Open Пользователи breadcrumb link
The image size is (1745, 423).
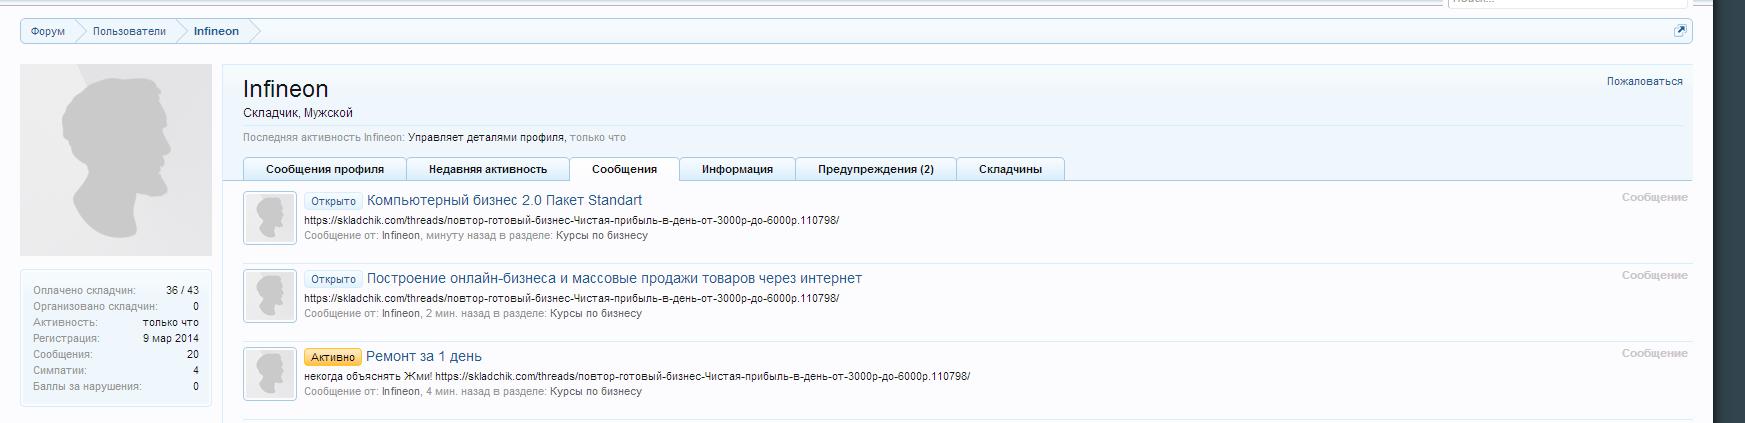(x=129, y=31)
